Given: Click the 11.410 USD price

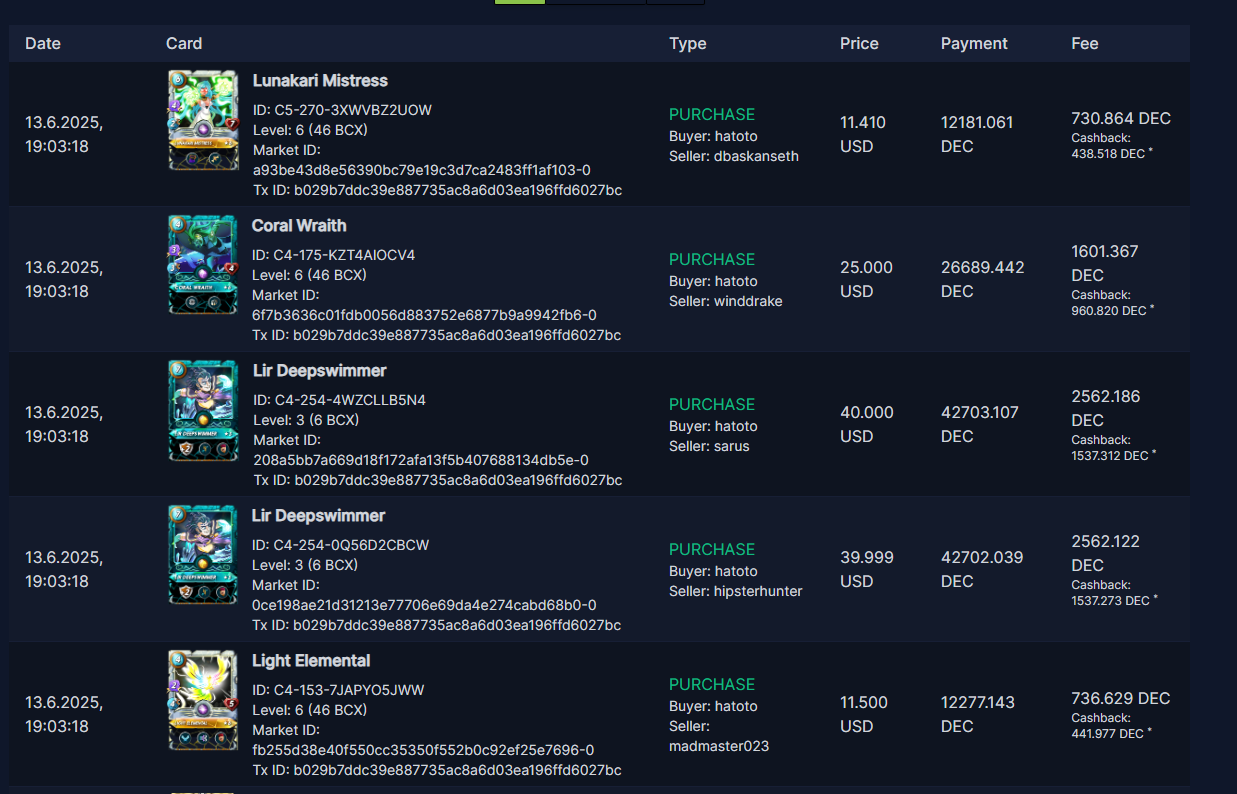Looking at the screenshot, I should point(863,134).
